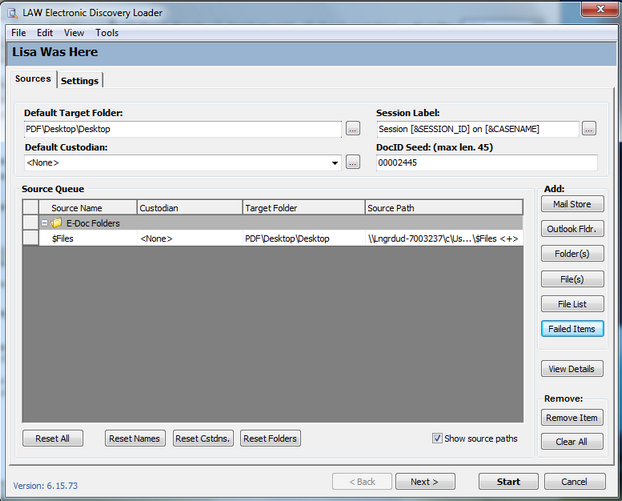
Task: Click the Target Folder column header
Action: coord(303,208)
